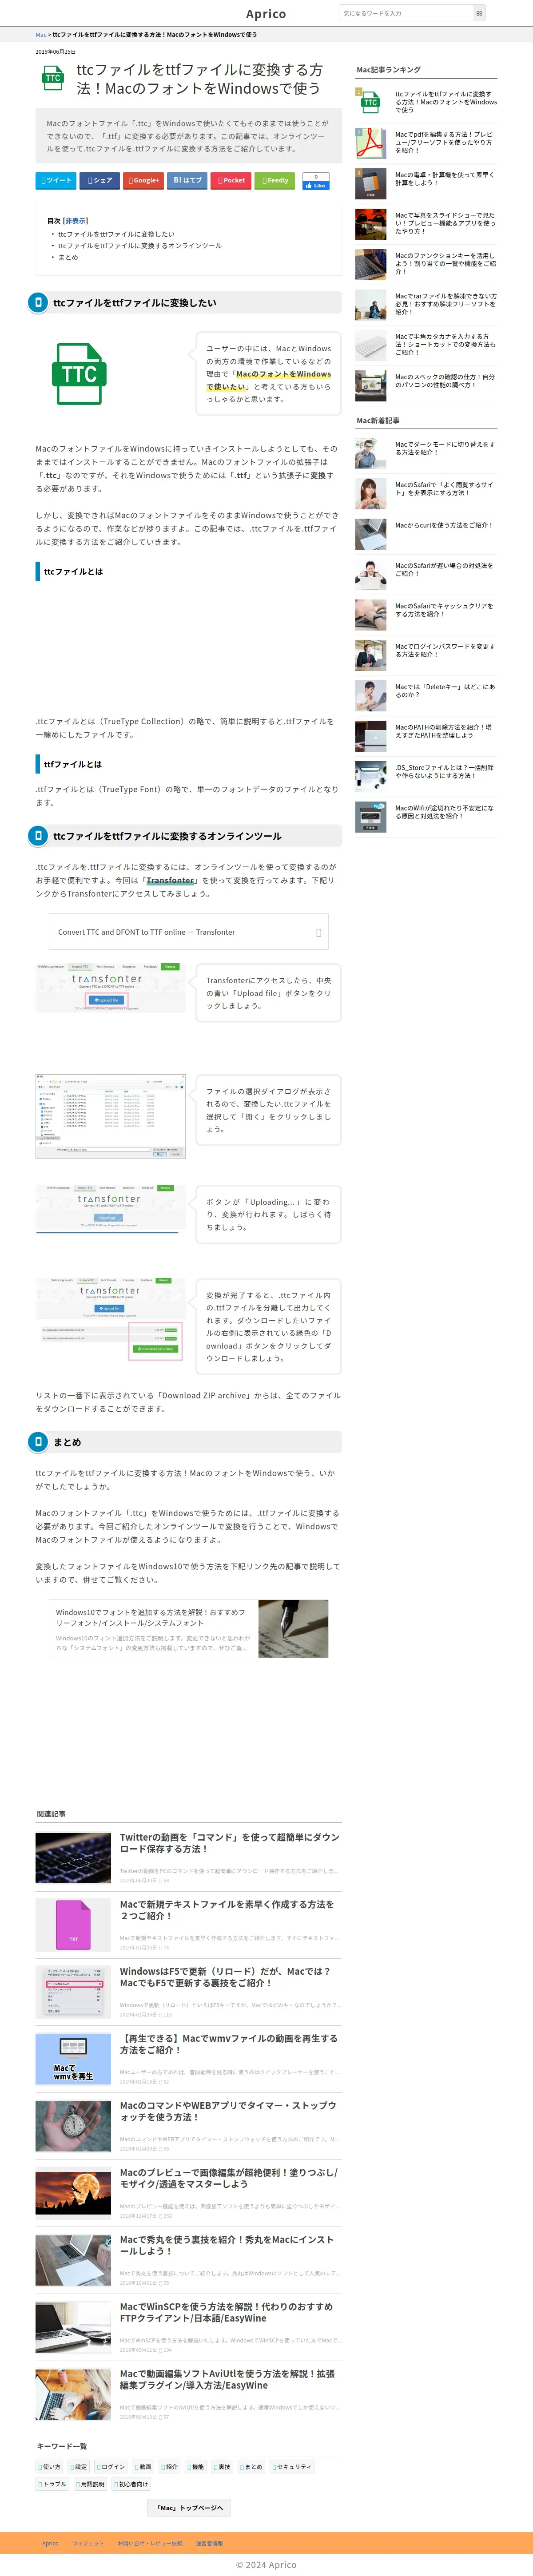533x2576 pixels.
Task: Click the Facebook Like button
Action: click(x=316, y=185)
